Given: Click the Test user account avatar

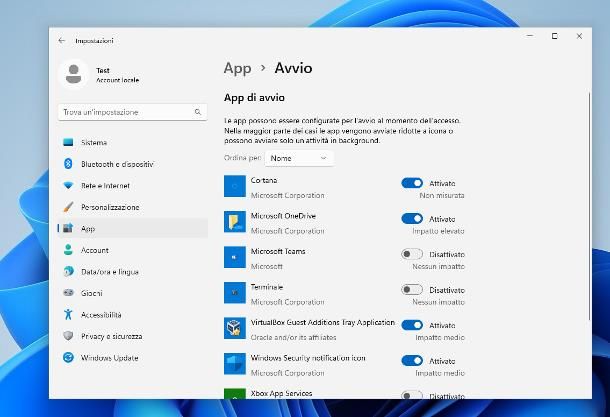Looking at the screenshot, I should coord(74,74).
